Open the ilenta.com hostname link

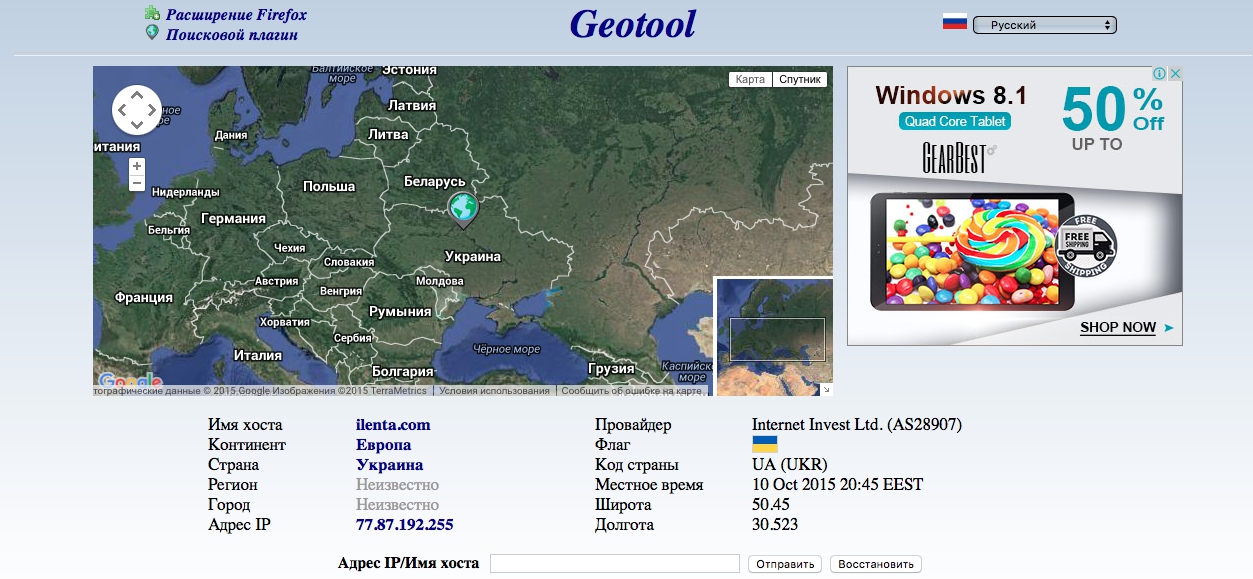(393, 425)
